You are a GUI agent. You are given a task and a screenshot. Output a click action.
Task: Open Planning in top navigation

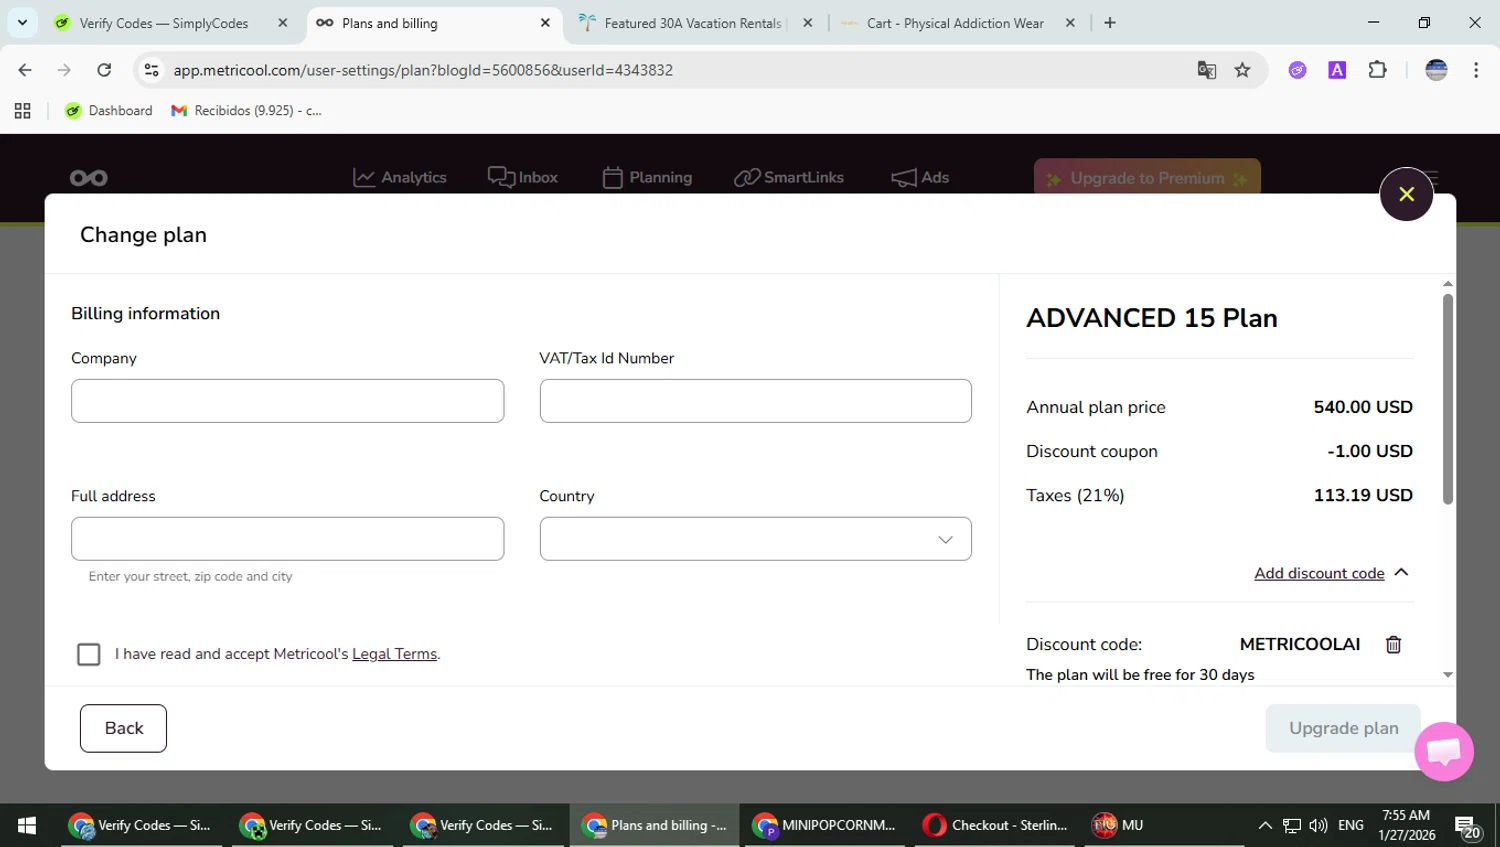pos(647,177)
